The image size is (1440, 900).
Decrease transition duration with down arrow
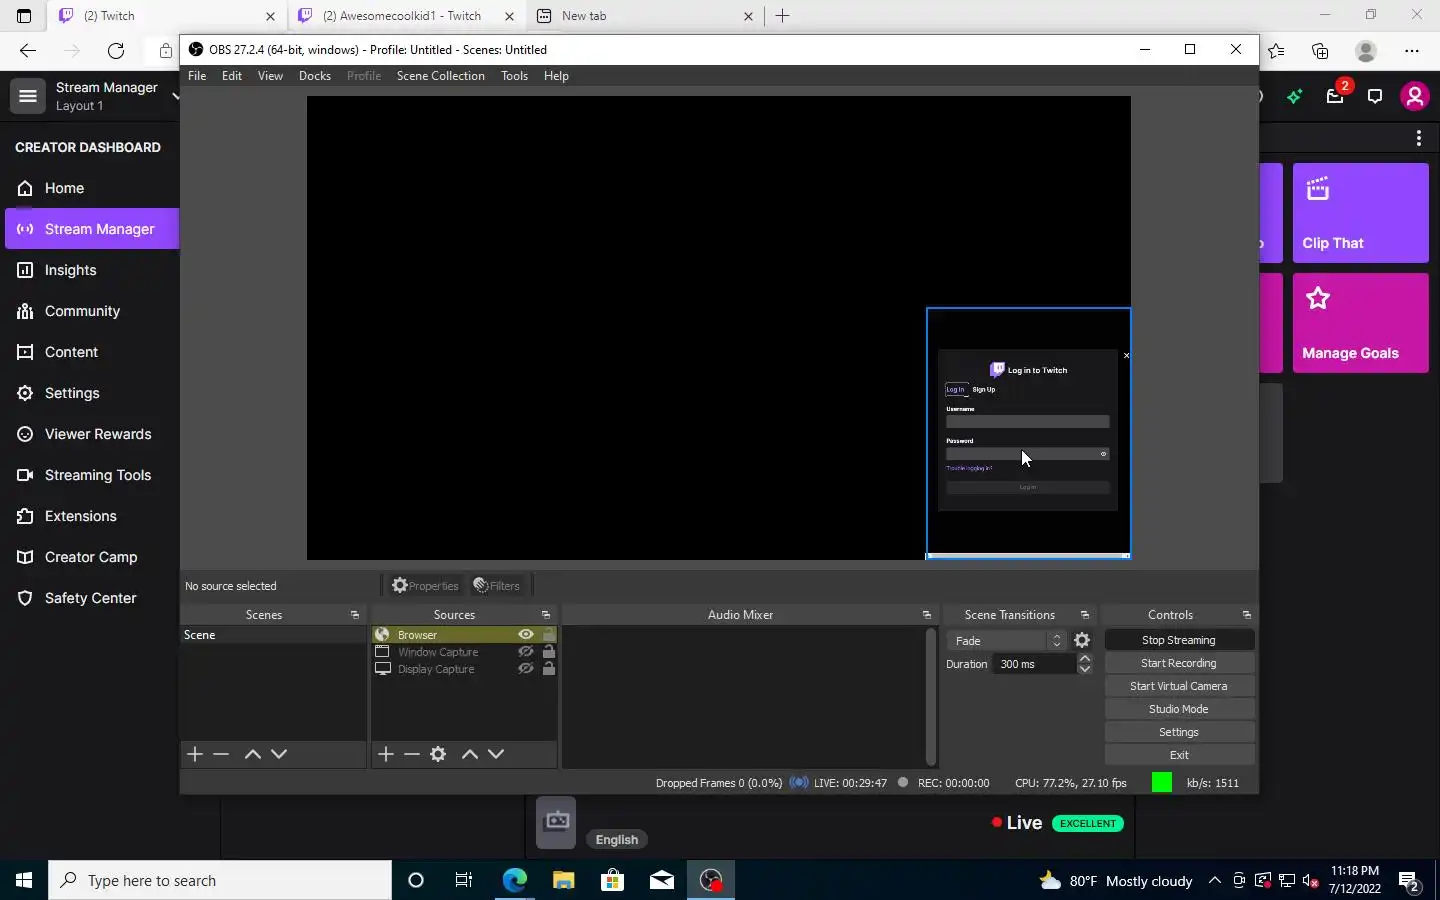coord(1085,669)
